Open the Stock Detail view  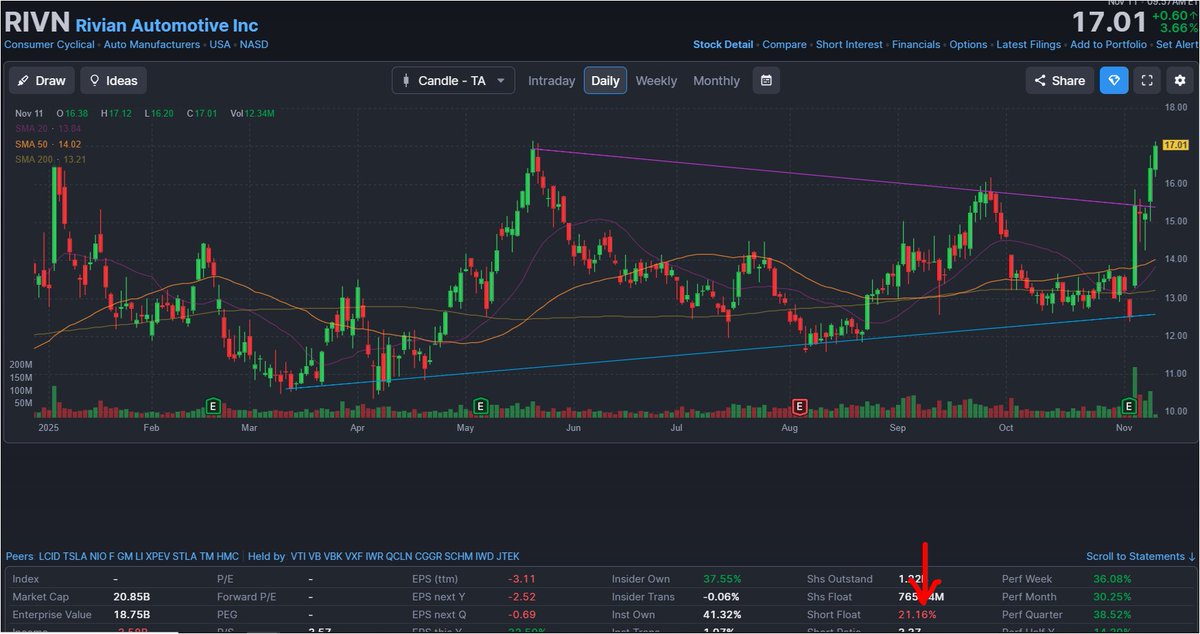(x=722, y=44)
